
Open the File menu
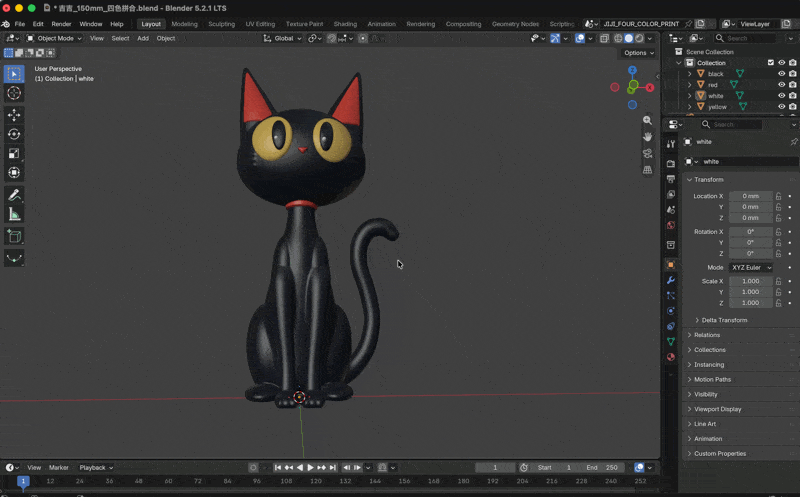[x=19, y=24]
